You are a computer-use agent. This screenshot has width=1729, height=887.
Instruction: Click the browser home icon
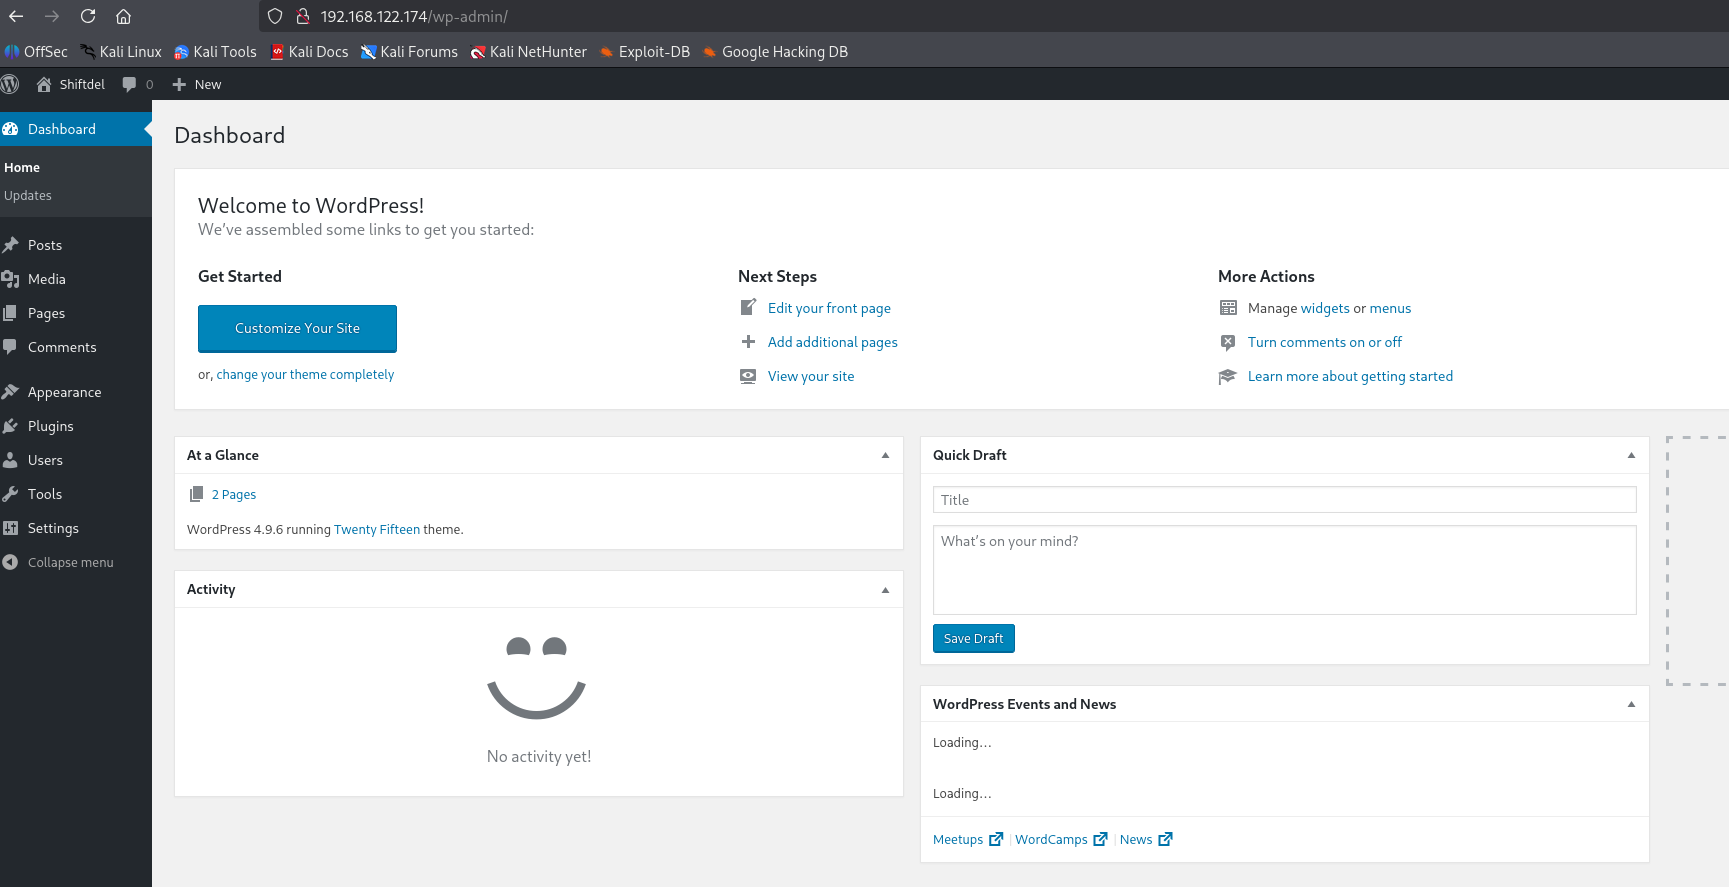point(123,16)
